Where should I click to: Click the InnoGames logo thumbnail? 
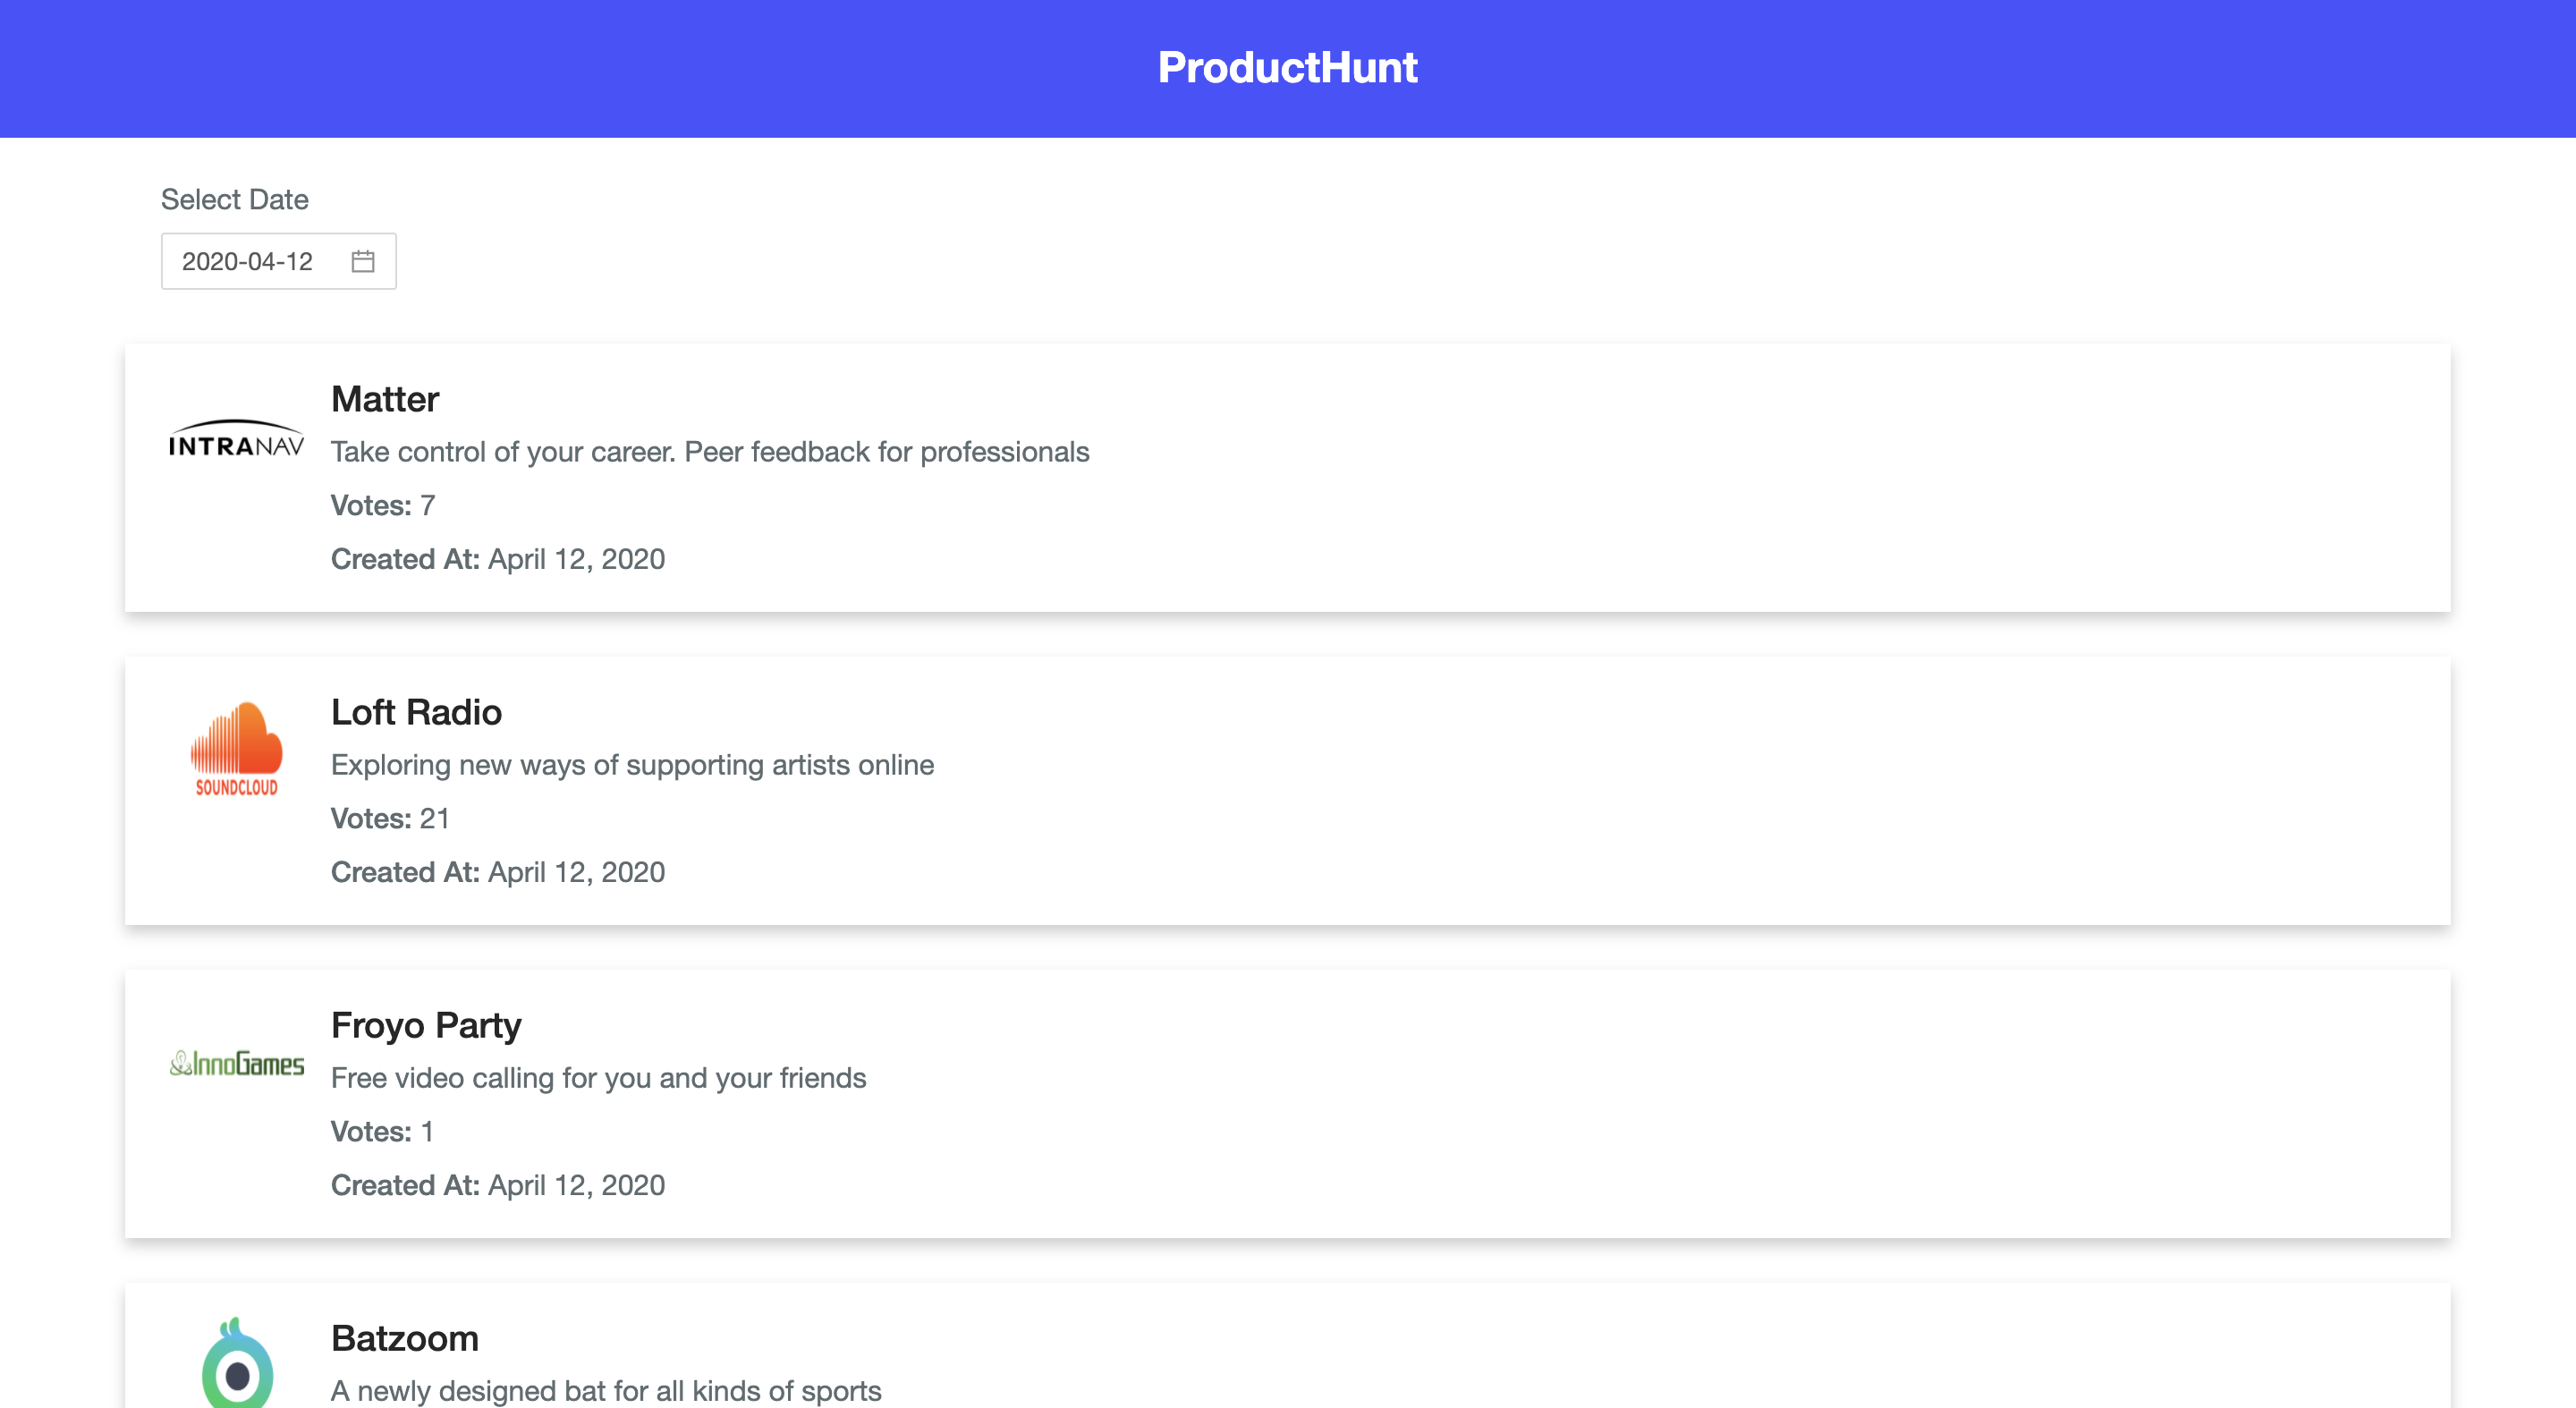[237, 1063]
